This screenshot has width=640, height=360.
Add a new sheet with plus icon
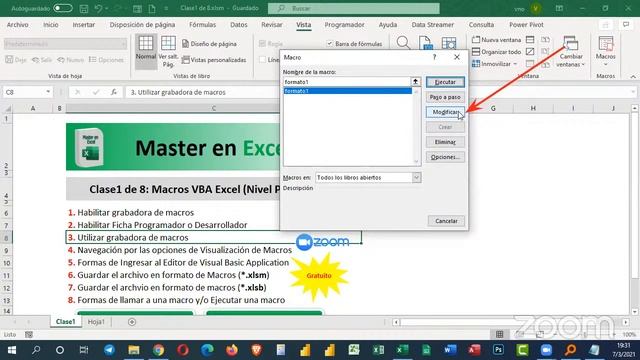pos(132,322)
